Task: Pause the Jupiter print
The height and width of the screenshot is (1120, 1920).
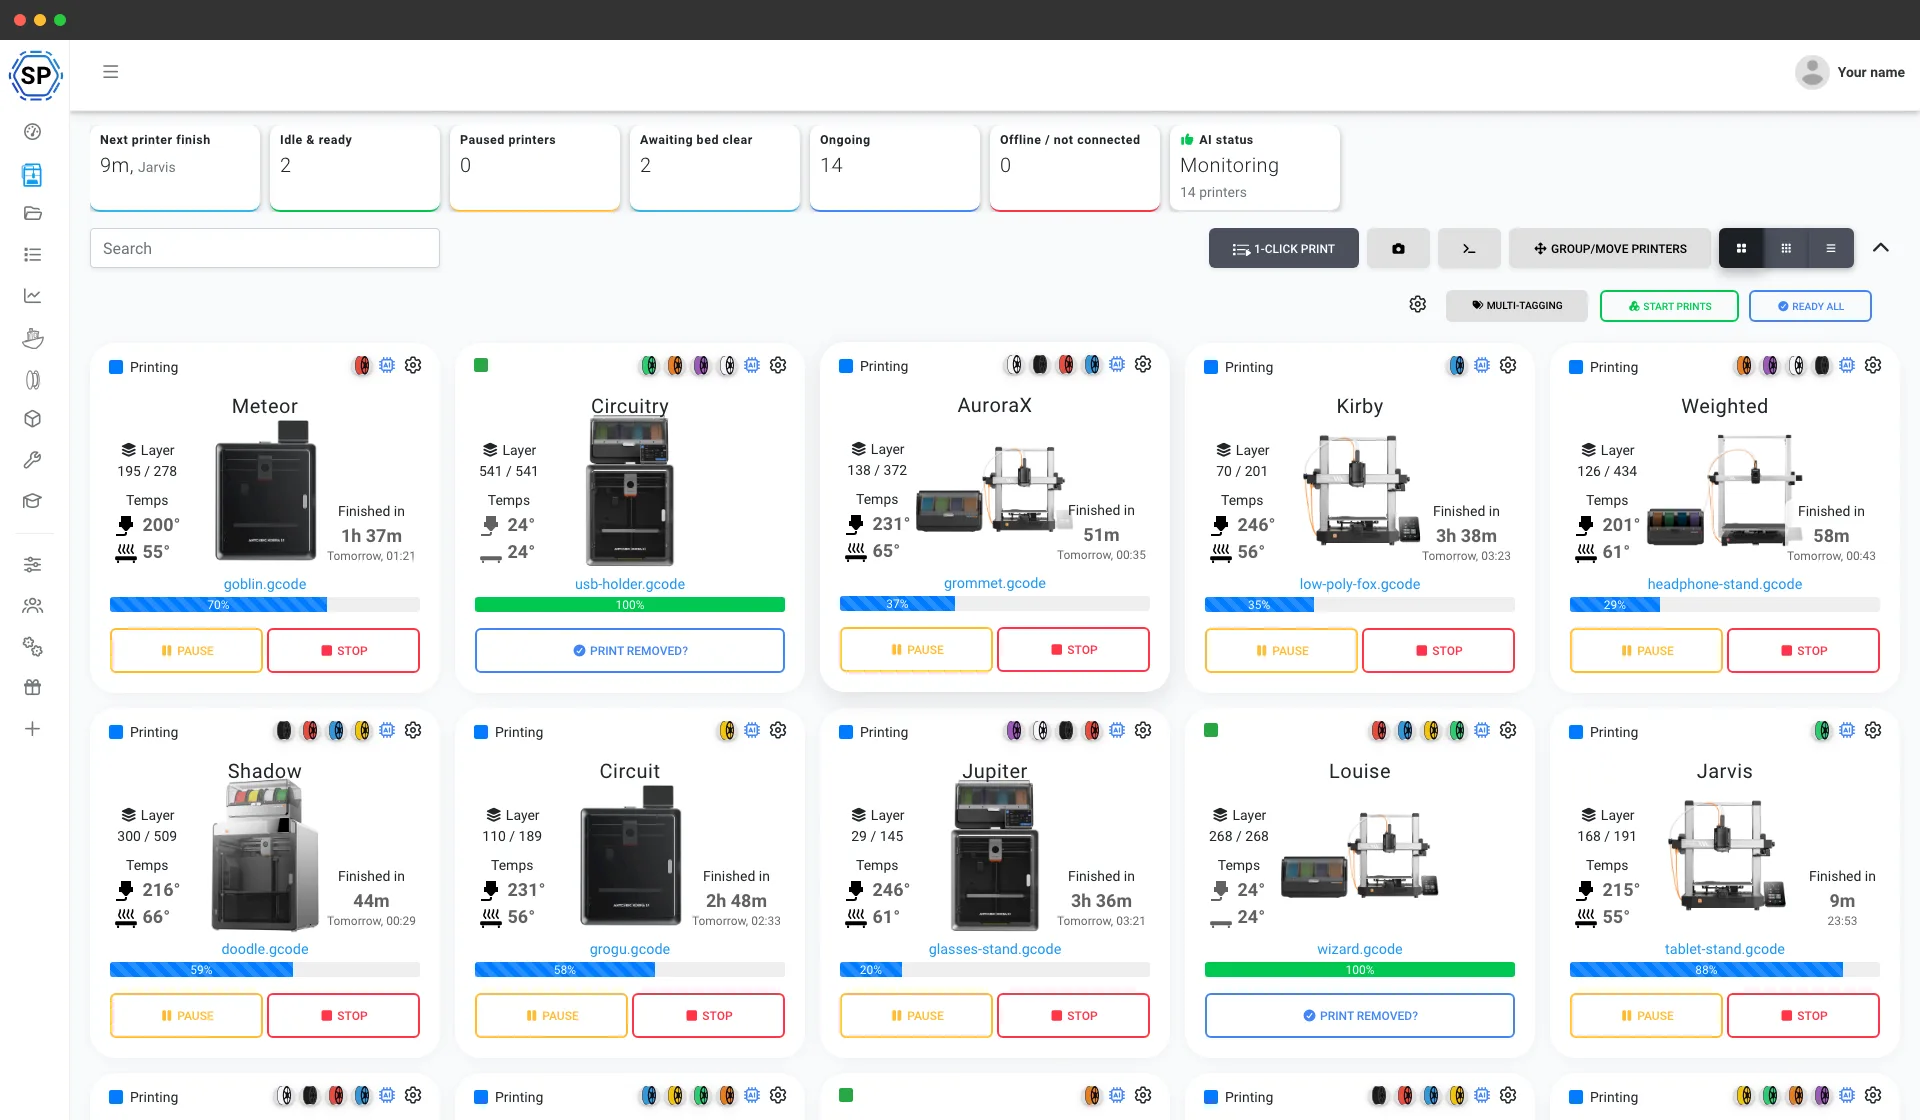Action: coord(917,1015)
